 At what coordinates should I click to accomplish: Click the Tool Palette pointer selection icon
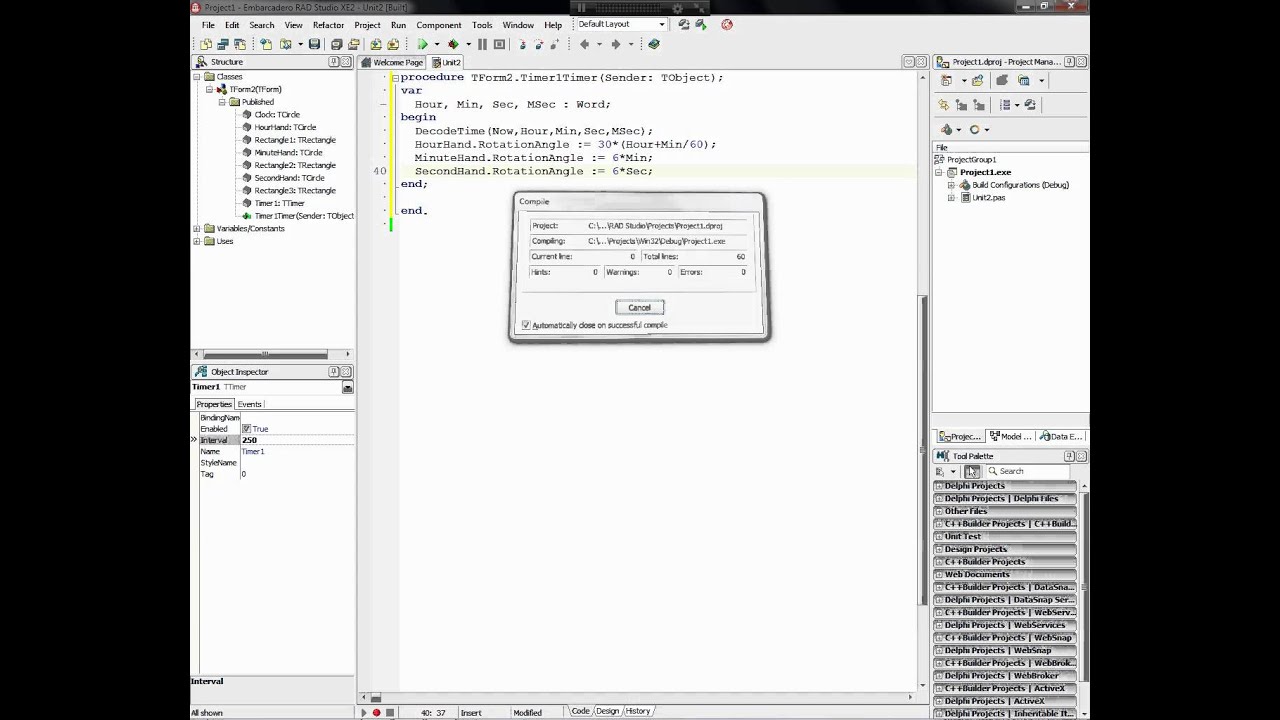click(971, 471)
